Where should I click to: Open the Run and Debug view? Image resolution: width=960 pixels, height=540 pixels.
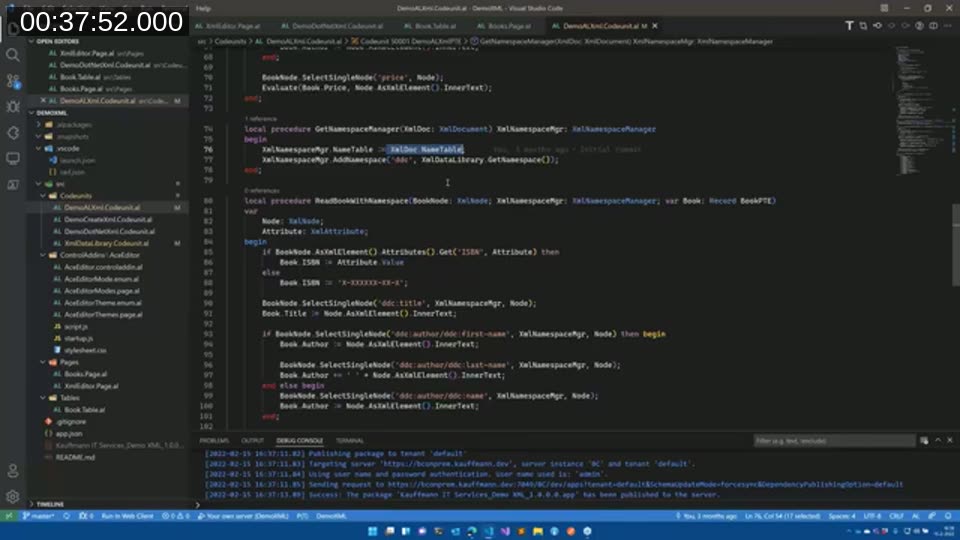(x=13, y=107)
